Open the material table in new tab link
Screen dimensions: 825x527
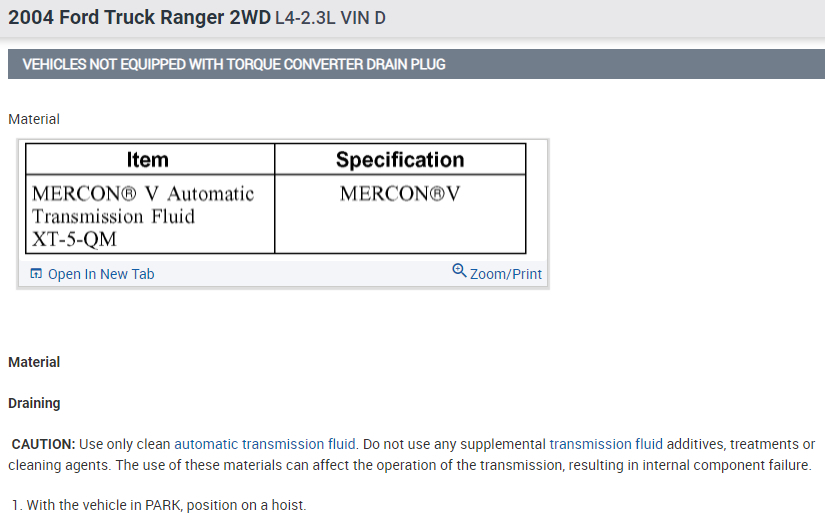(100, 274)
